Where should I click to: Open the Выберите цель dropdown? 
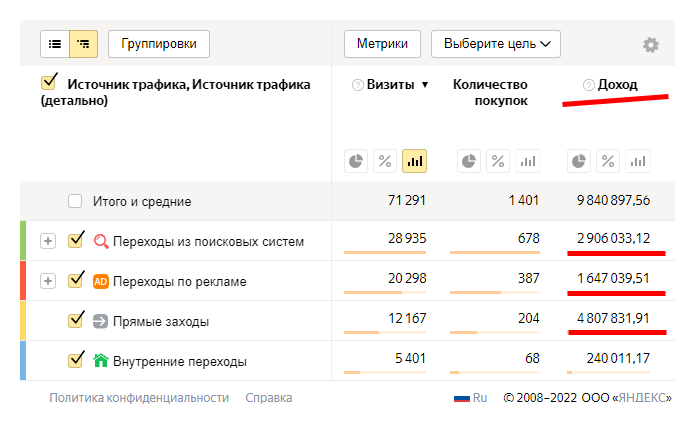click(495, 44)
